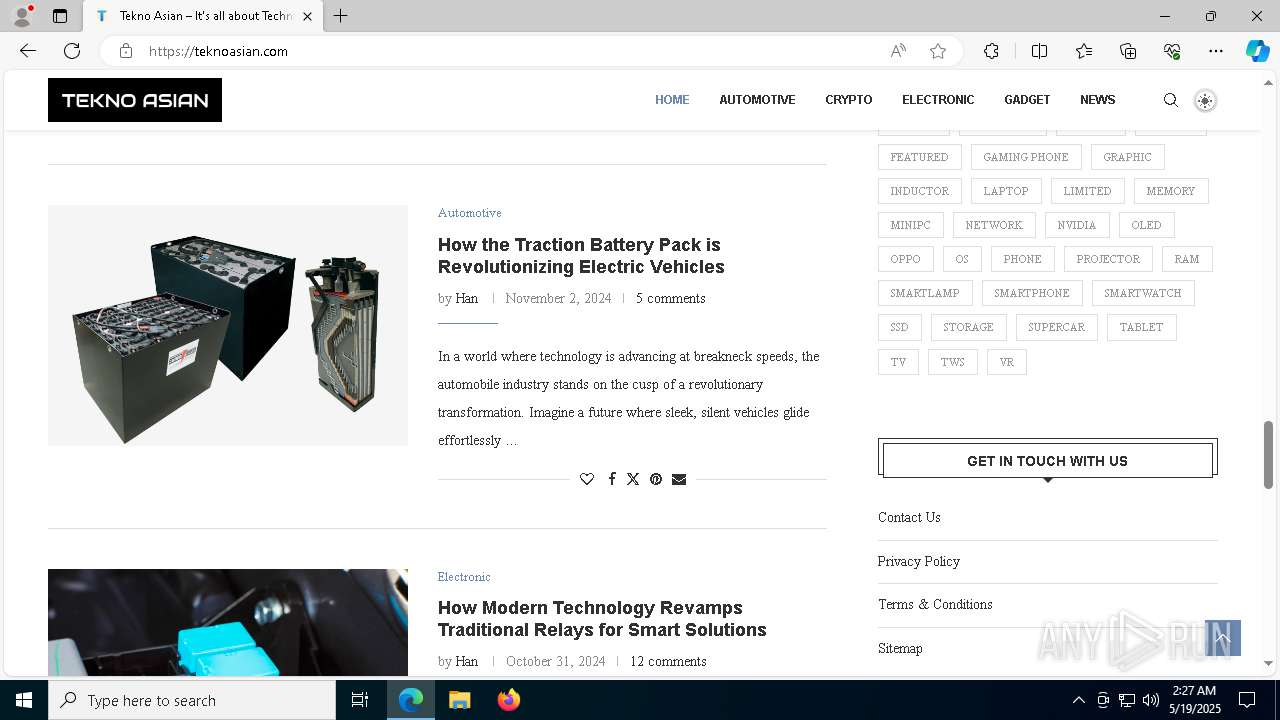This screenshot has width=1280, height=720.
Task: Add this page to favorites
Action: (x=938, y=51)
